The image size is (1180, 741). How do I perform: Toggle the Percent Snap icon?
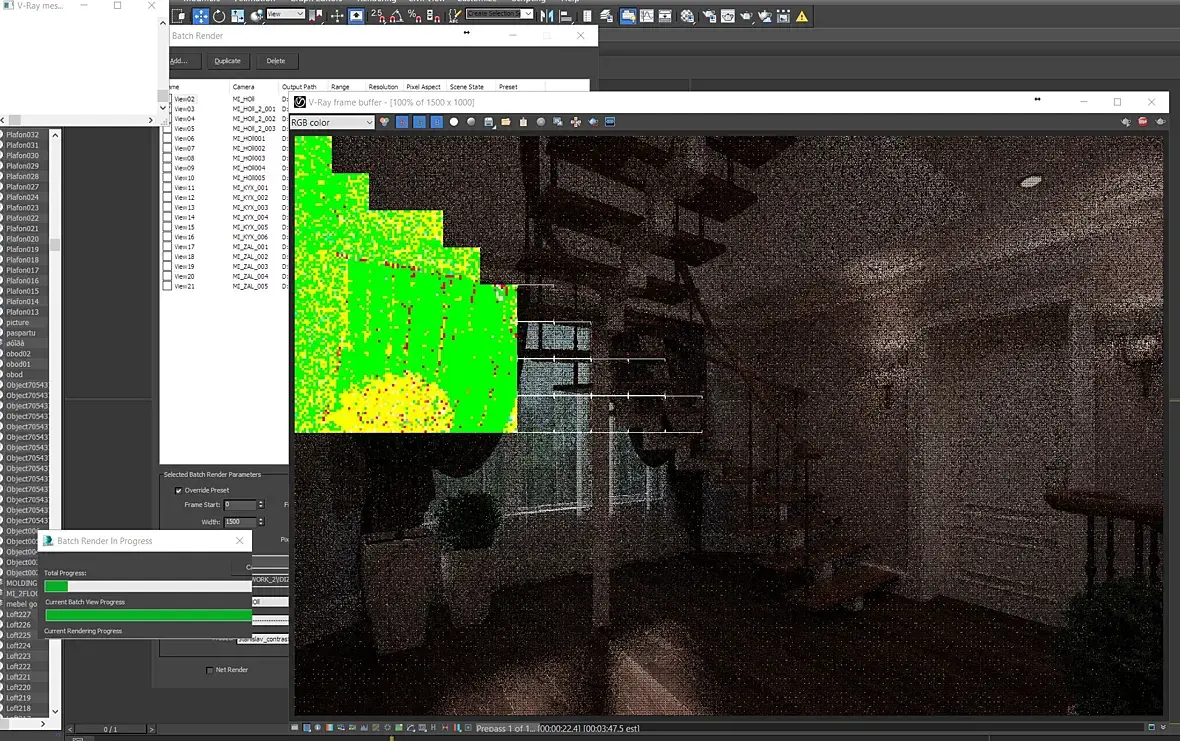point(414,16)
